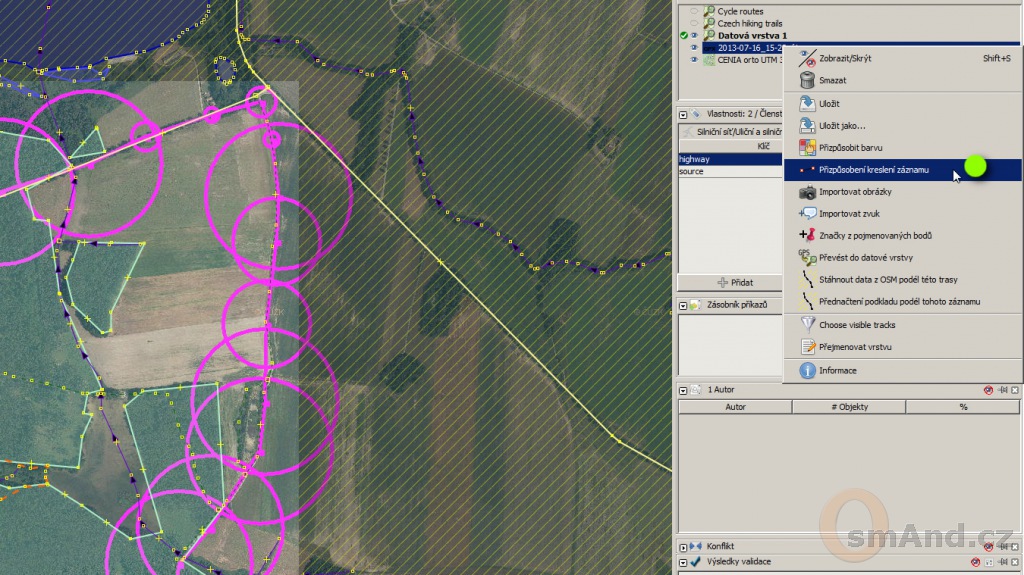
Task: Sort tags by the Klíč column header
Action: click(730, 146)
